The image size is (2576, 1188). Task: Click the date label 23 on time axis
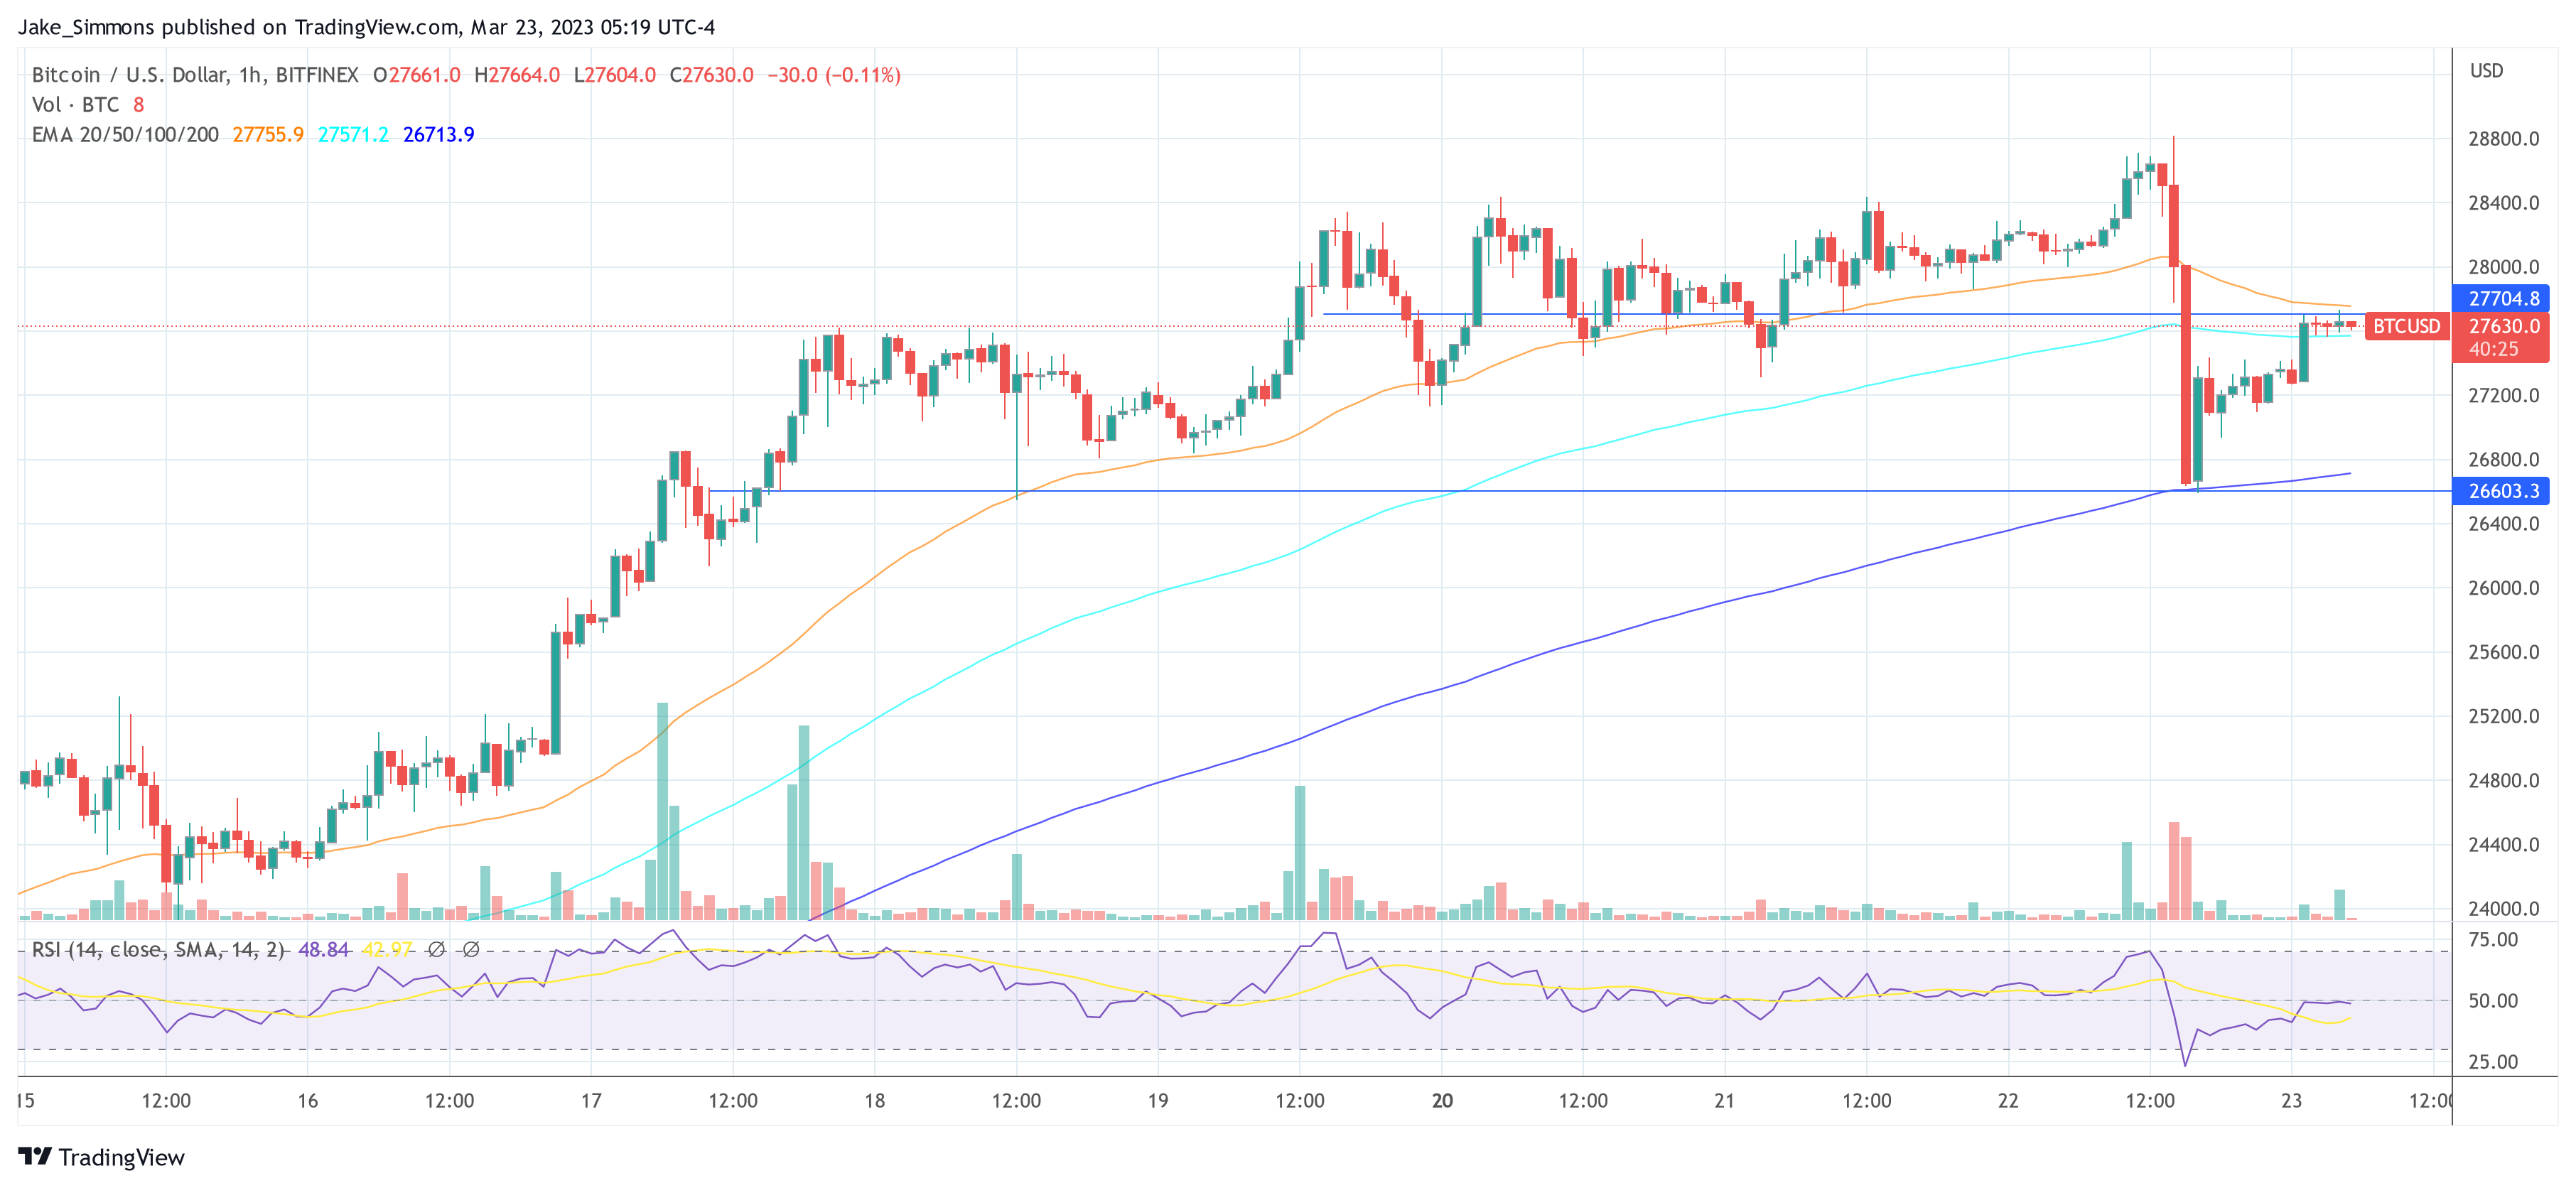pyautogui.click(x=2291, y=1101)
